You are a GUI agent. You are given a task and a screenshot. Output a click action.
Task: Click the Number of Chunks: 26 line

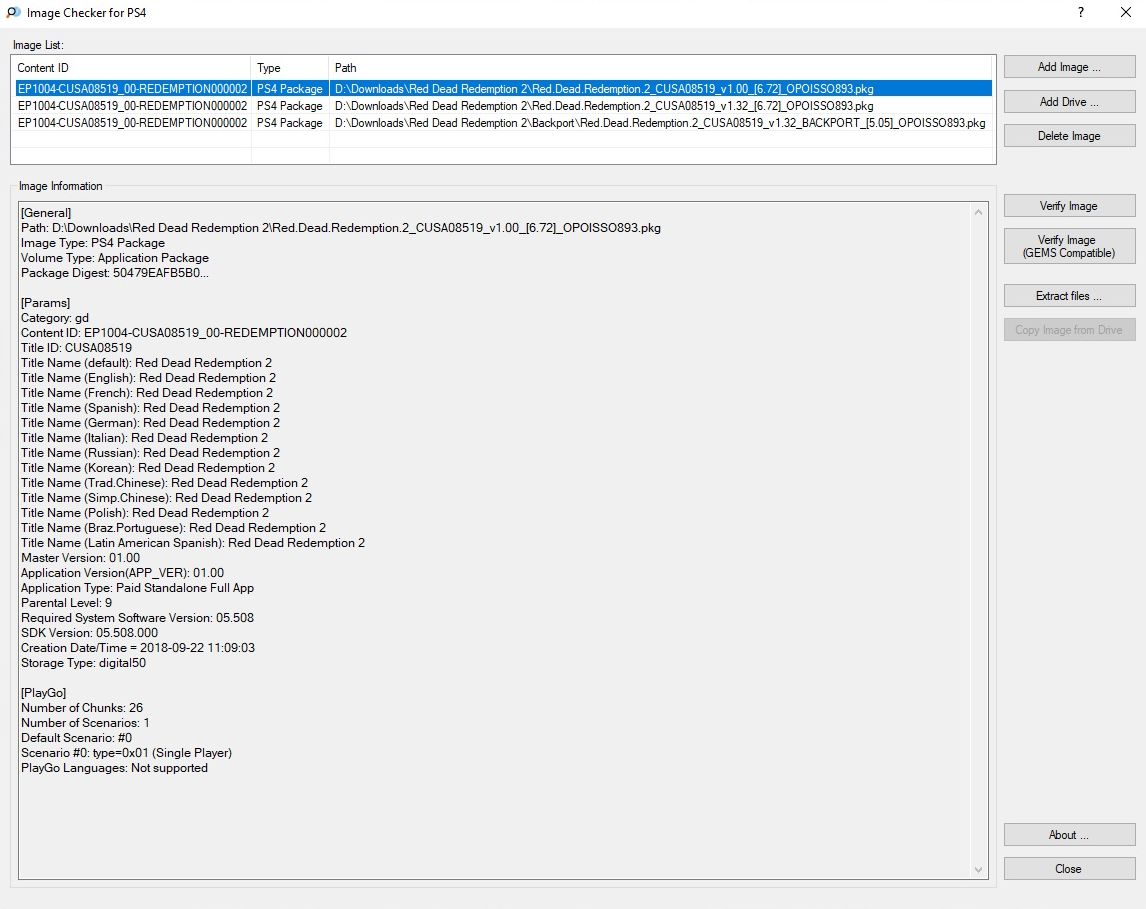click(82, 707)
